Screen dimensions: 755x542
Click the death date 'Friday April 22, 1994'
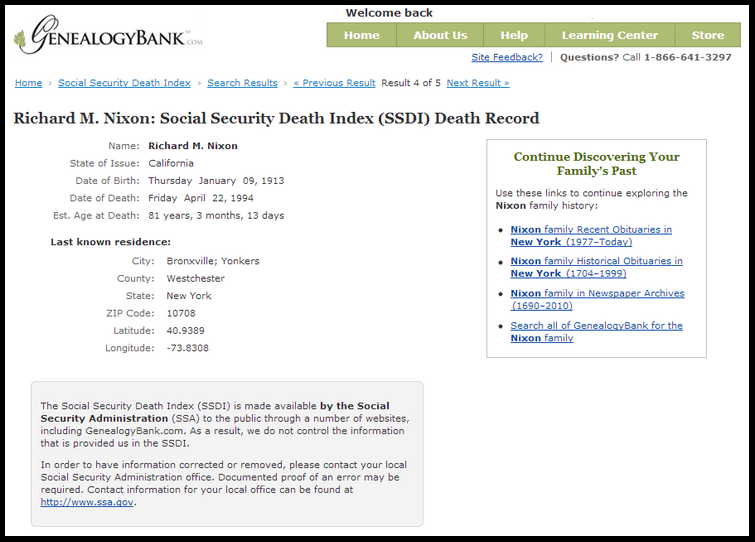201,198
